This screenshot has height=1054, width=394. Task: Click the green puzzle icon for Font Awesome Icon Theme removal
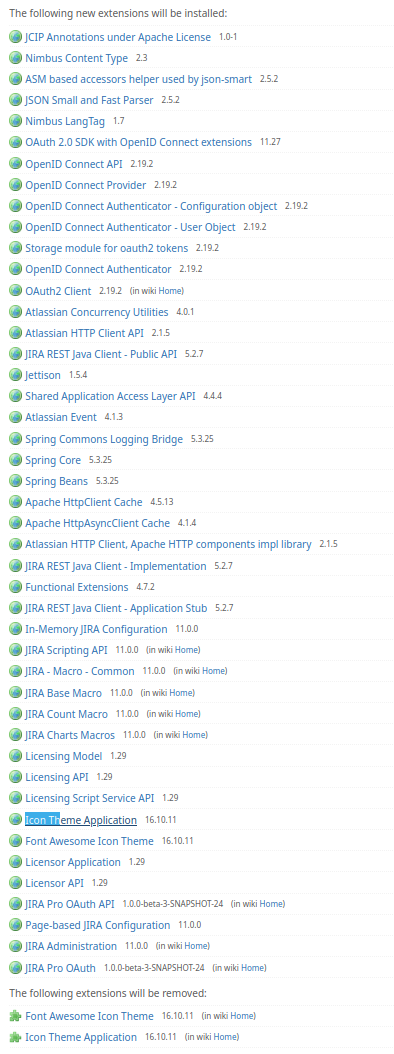(15, 1016)
